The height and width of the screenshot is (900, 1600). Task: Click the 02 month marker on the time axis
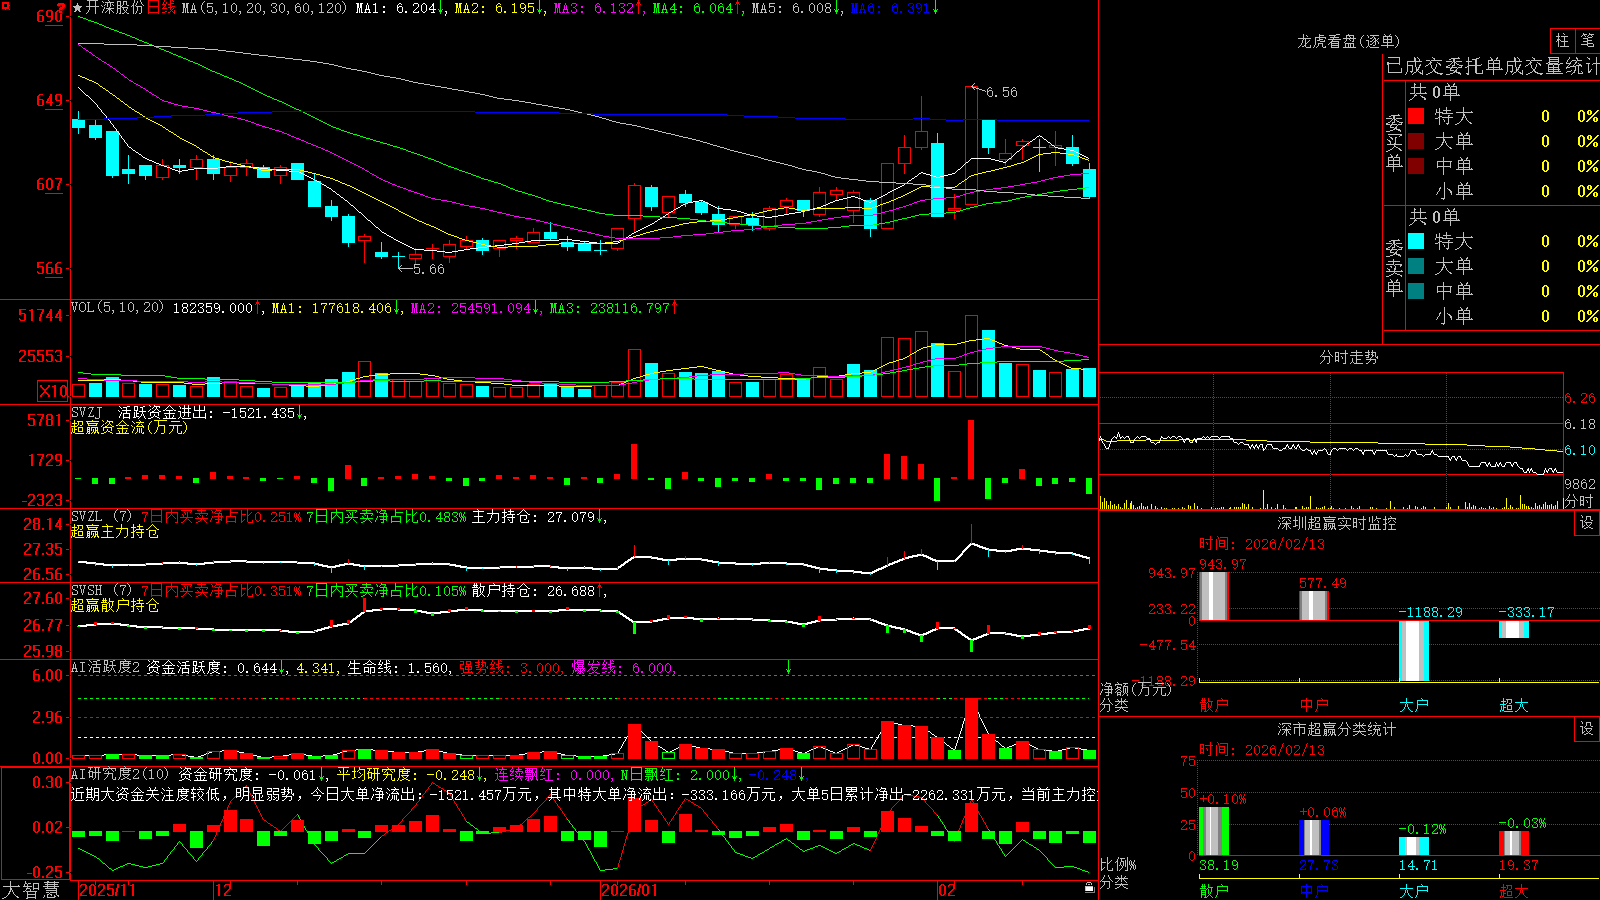click(947, 890)
